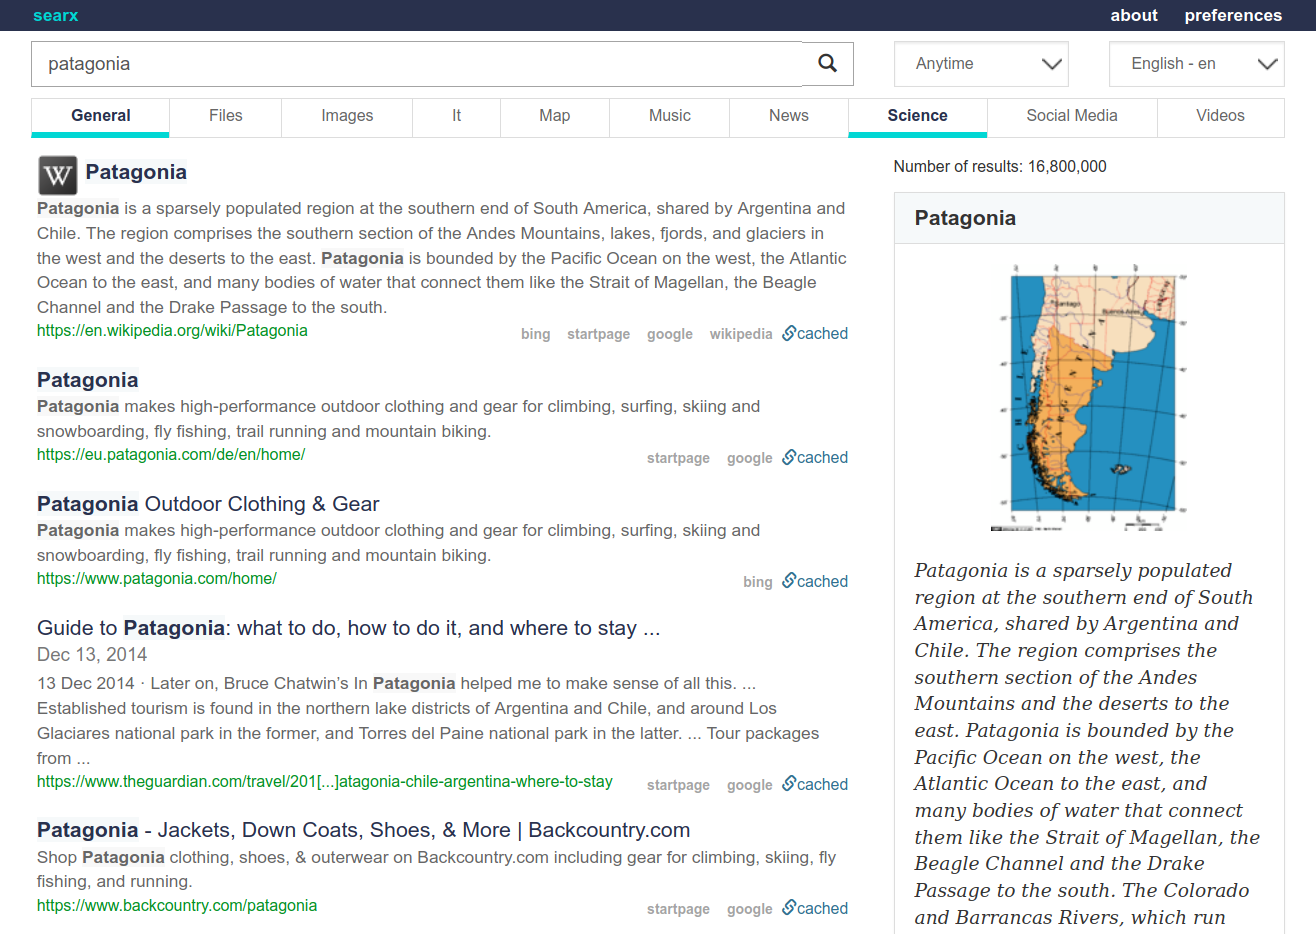Open the about page link
The height and width of the screenshot is (934, 1316).
click(x=1134, y=15)
